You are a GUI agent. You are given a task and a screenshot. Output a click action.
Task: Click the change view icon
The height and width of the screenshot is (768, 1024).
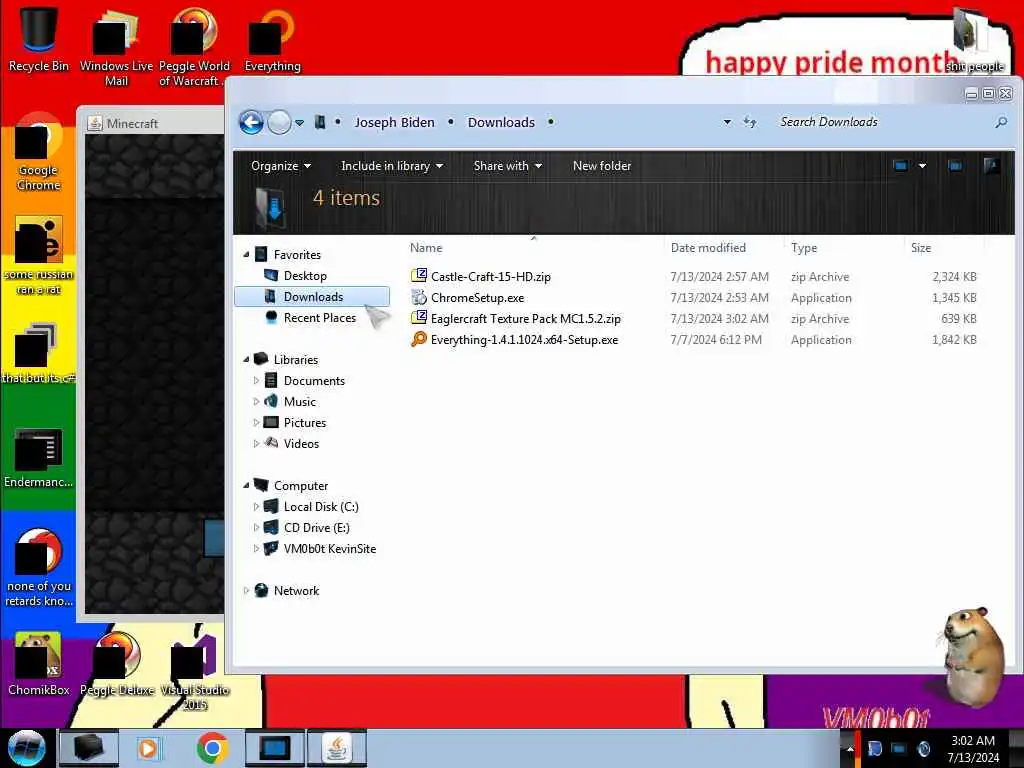[x=901, y=166]
